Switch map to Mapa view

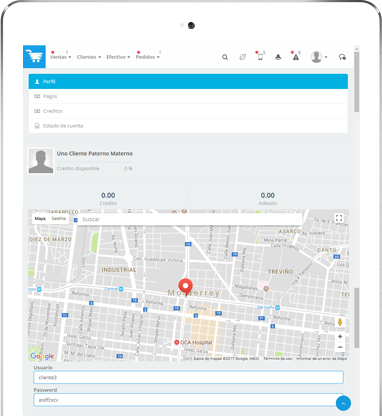click(40, 219)
